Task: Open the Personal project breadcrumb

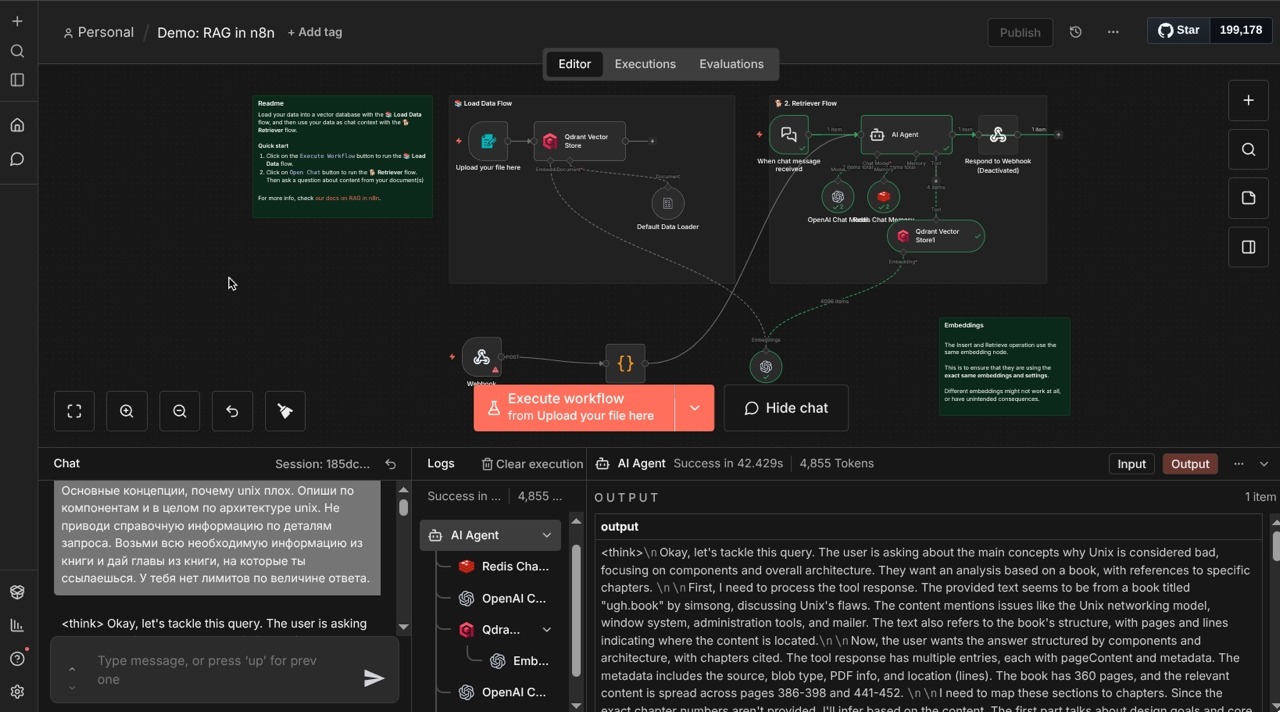Action: [98, 32]
